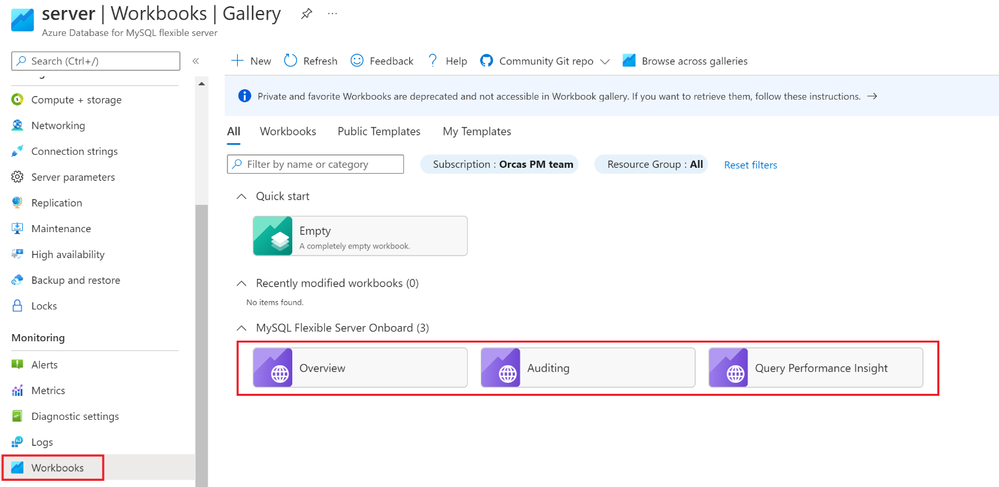Collapse MySQL Flexible Server Onboard section

tap(241, 328)
